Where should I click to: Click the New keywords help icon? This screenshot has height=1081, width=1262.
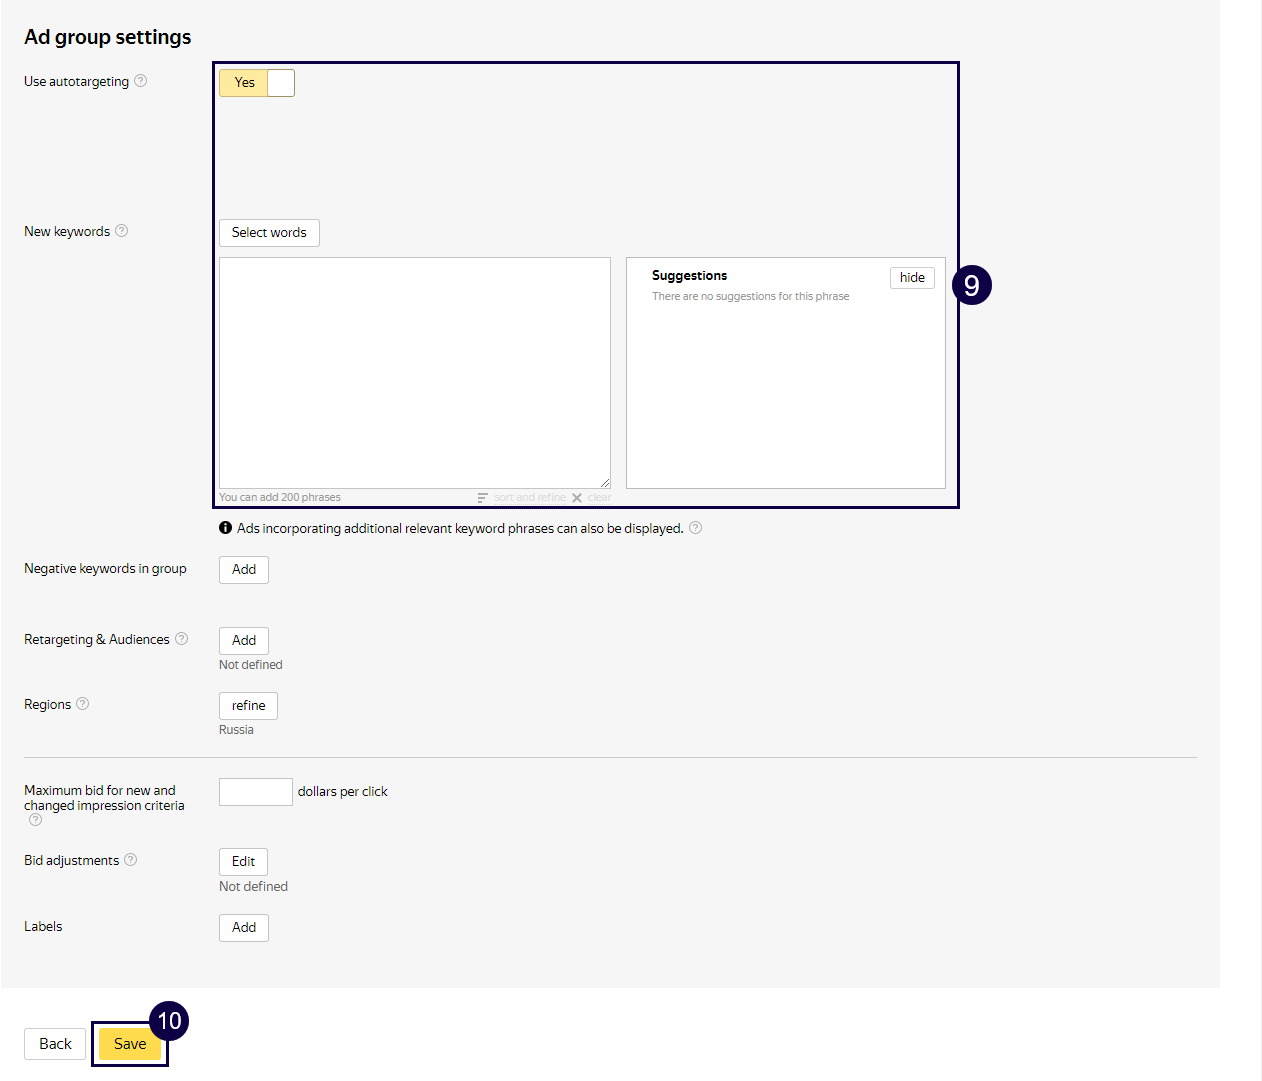pos(122,230)
